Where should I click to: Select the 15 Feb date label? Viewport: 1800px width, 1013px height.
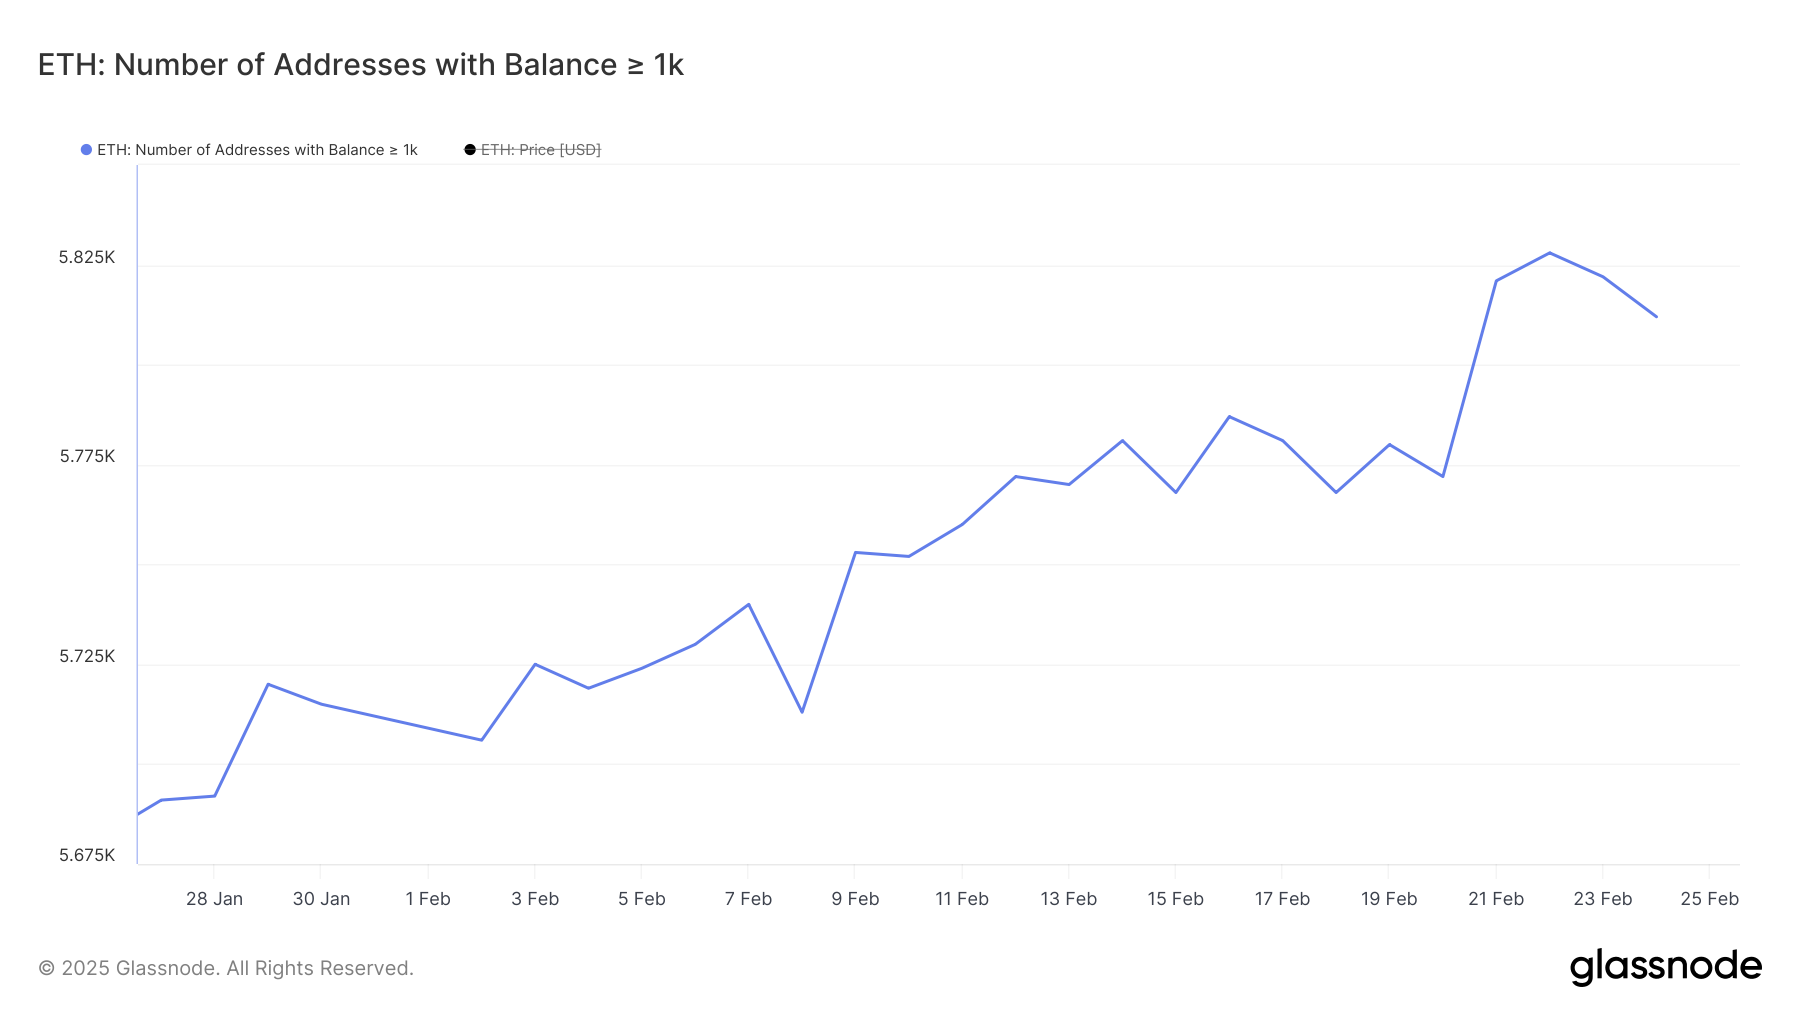(x=1175, y=899)
